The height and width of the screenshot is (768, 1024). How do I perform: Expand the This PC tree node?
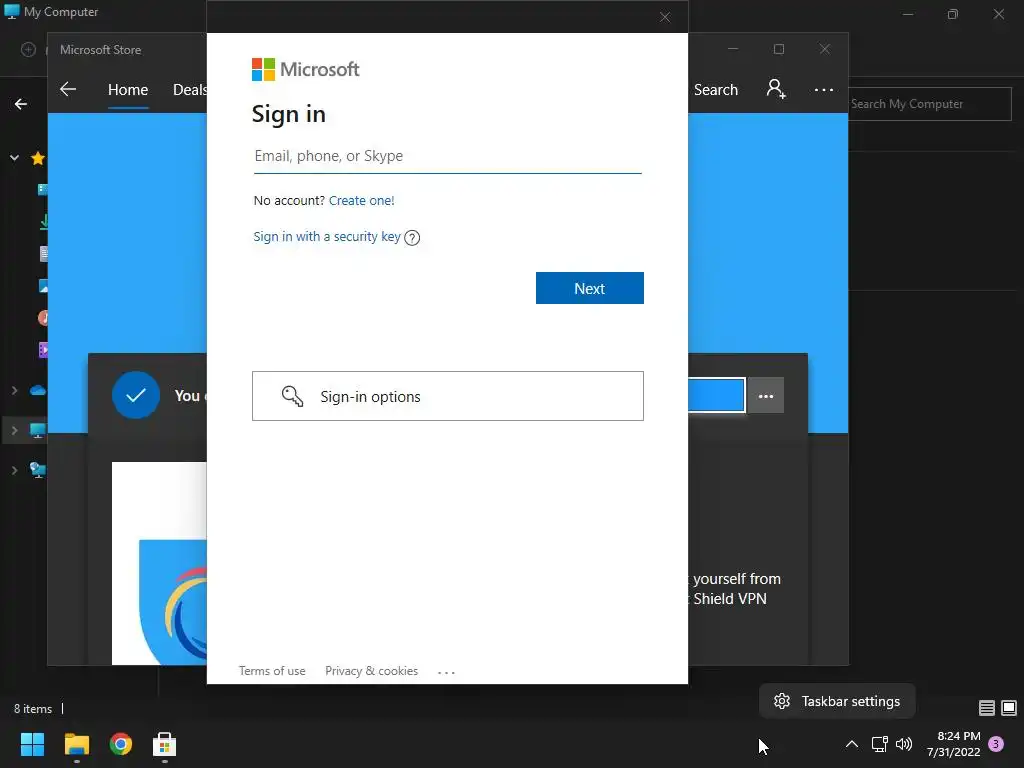(14, 430)
